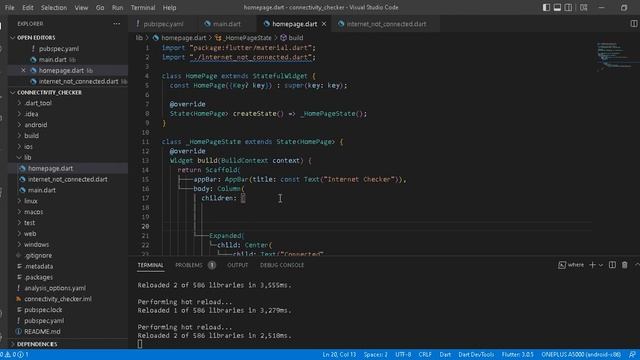Select the Terminal panel tab
Image resolution: width=640 pixels, height=360 pixels.
click(x=150, y=265)
